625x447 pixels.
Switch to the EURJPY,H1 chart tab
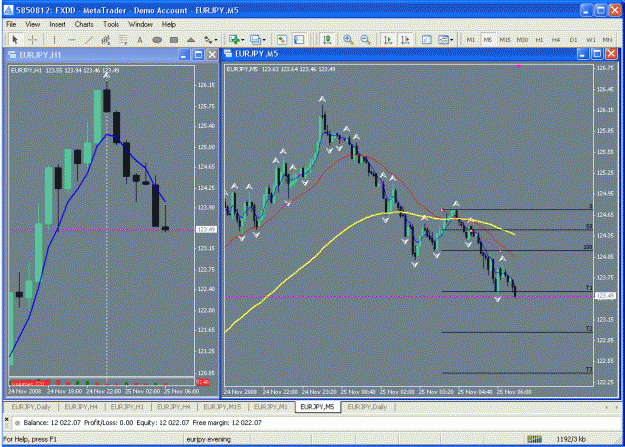(x=127, y=407)
